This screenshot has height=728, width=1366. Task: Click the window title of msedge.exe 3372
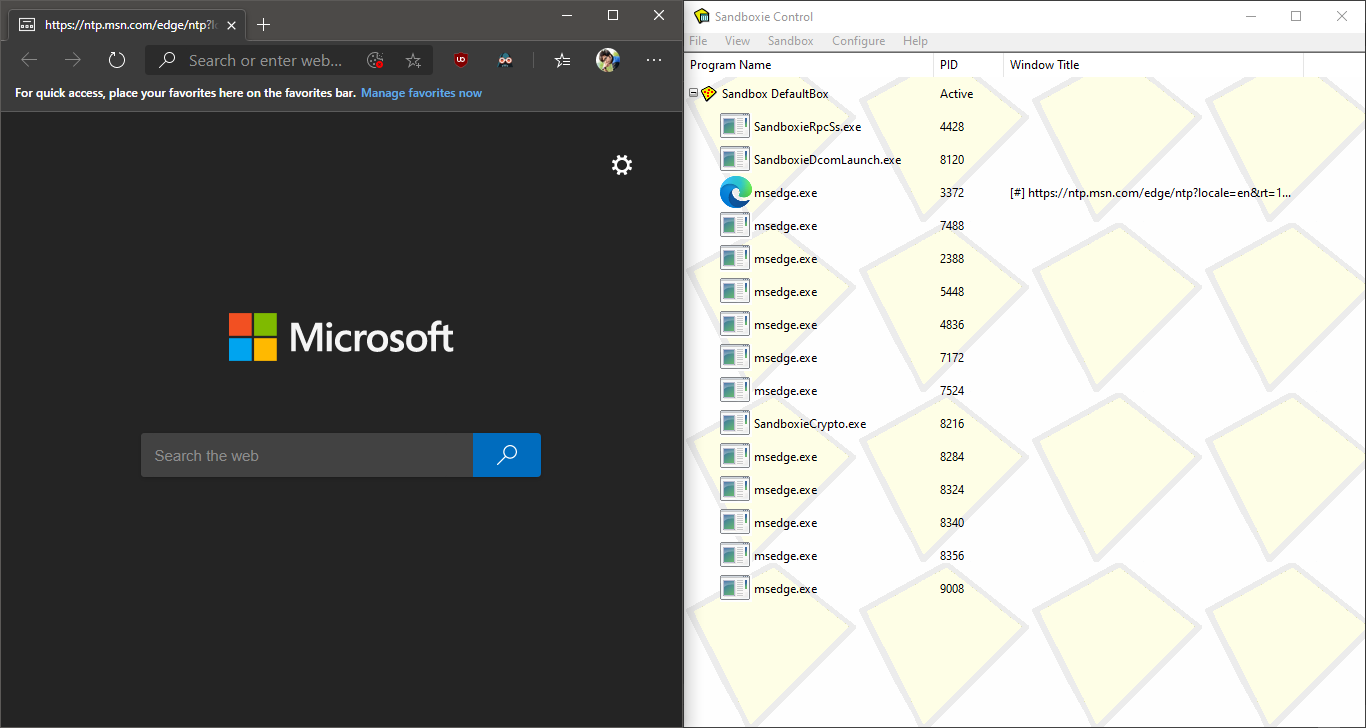coord(1150,193)
